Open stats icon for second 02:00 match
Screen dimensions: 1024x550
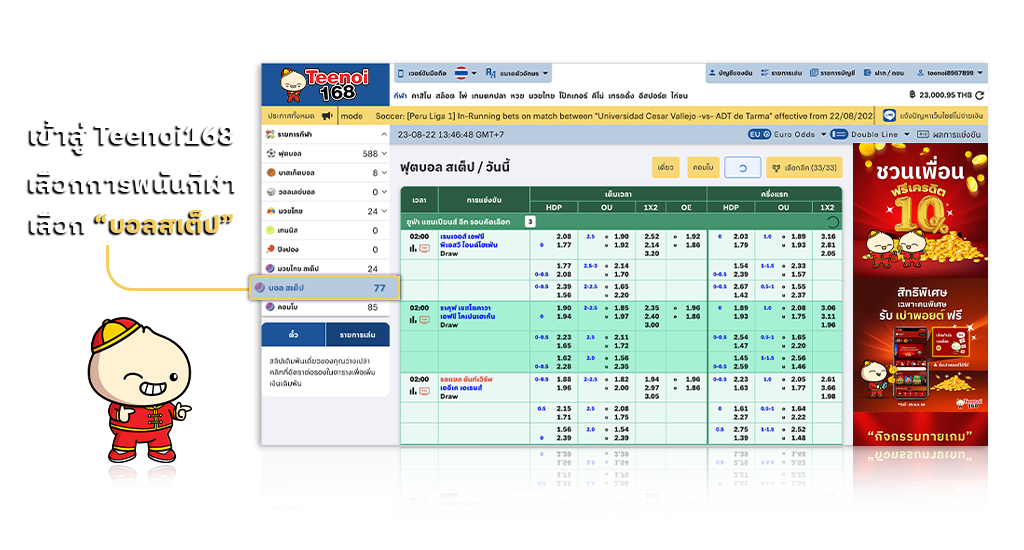[x=413, y=319]
